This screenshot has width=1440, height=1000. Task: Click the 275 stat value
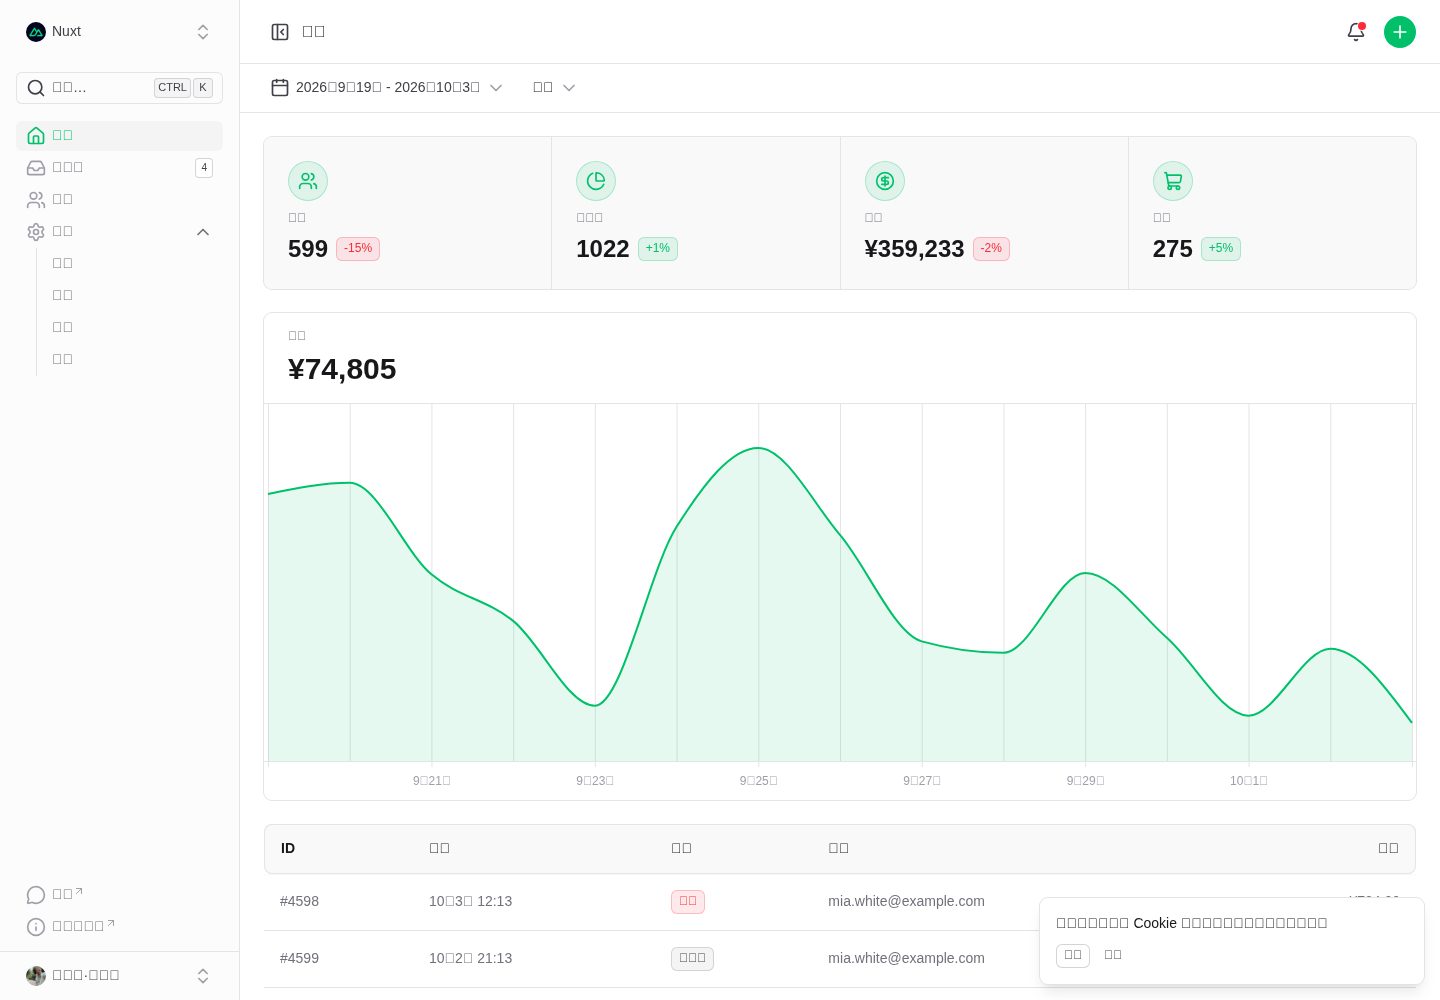[1173, 249]
